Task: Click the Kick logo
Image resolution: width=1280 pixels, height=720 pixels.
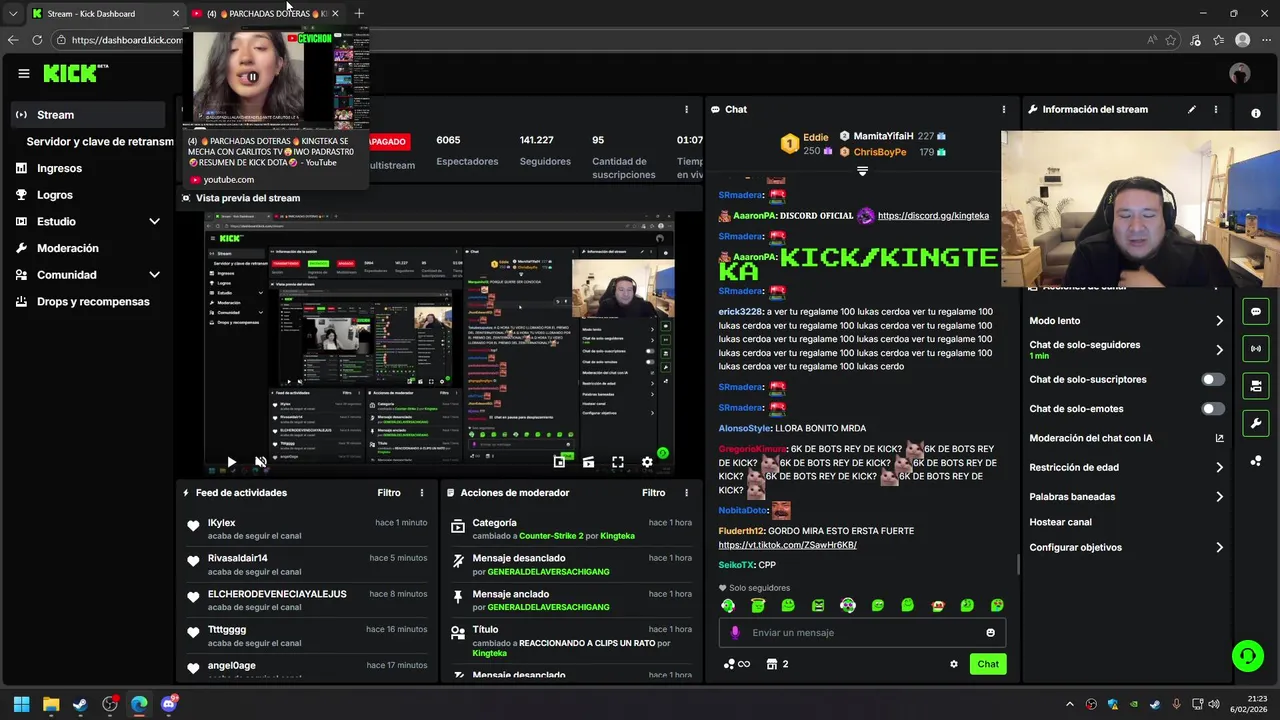Action: [75, 73]
